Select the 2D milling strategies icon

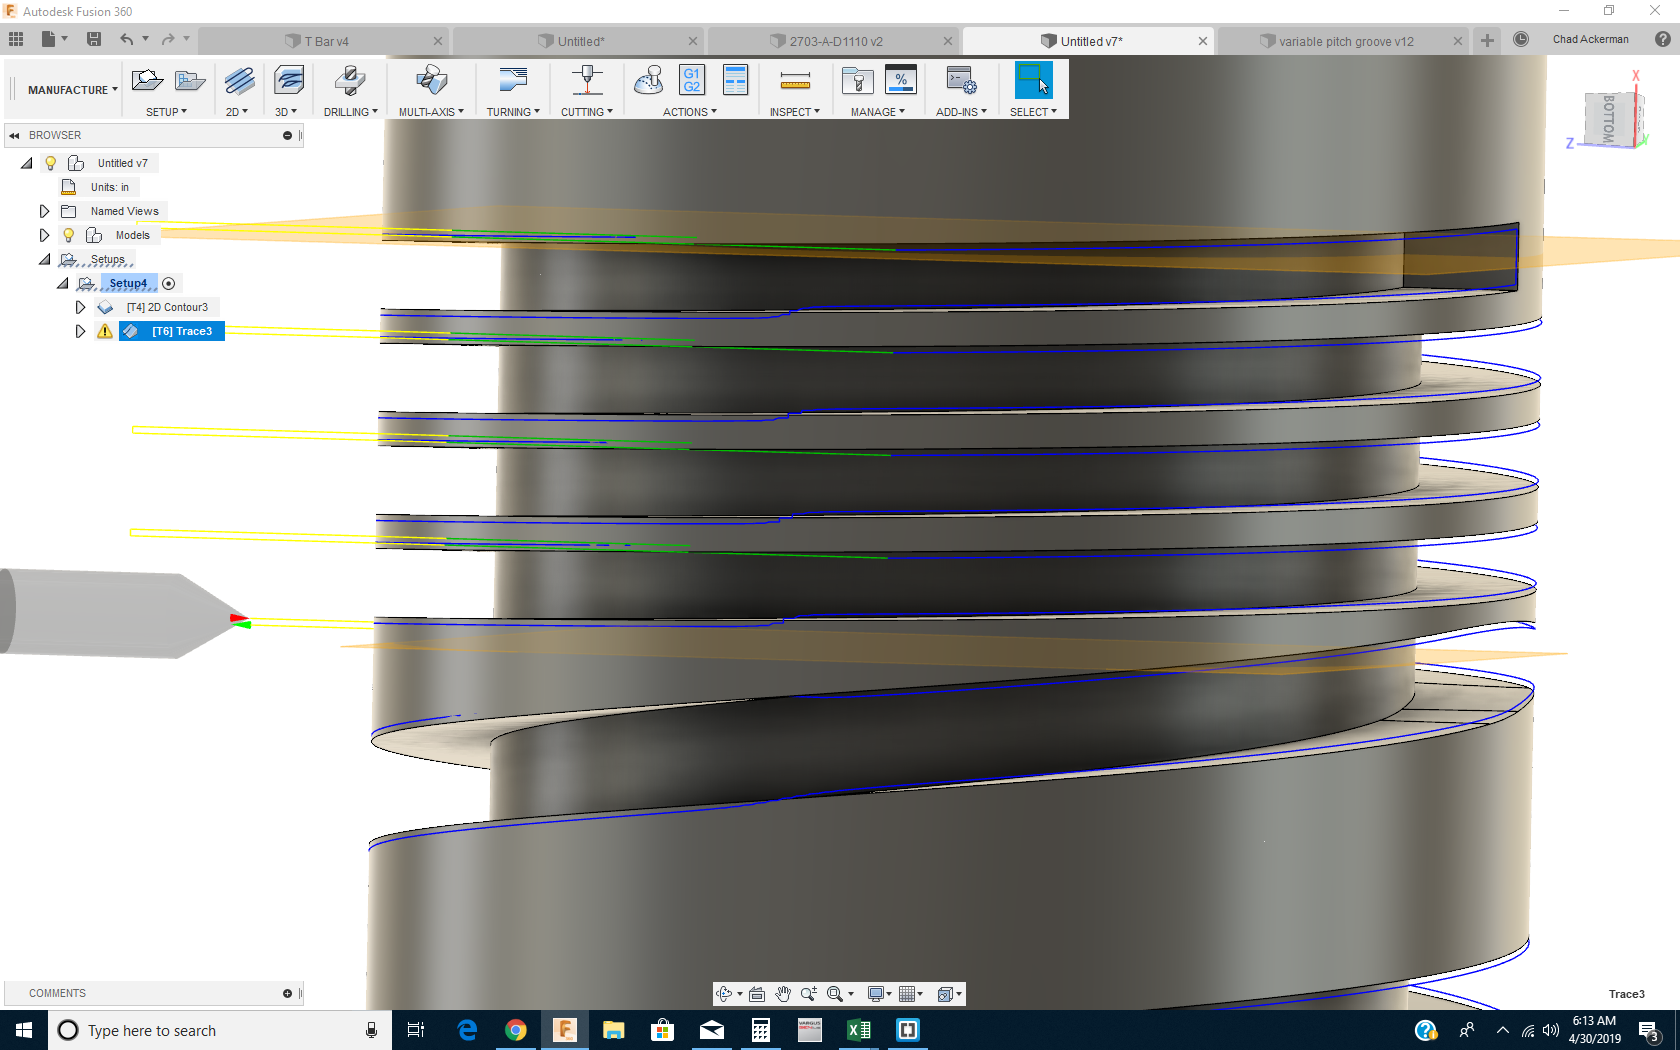point(238,80)
